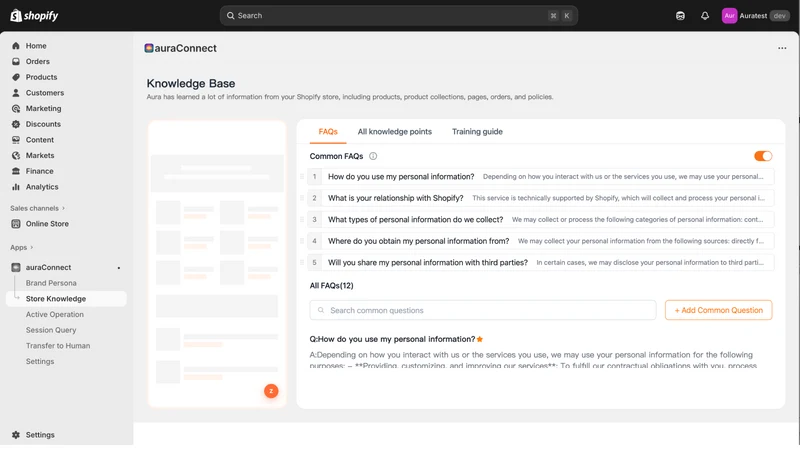Click the Shopify top search bar
Image resolution: width=800 pixels, height=450 pixels.
(x=398, y=16)
